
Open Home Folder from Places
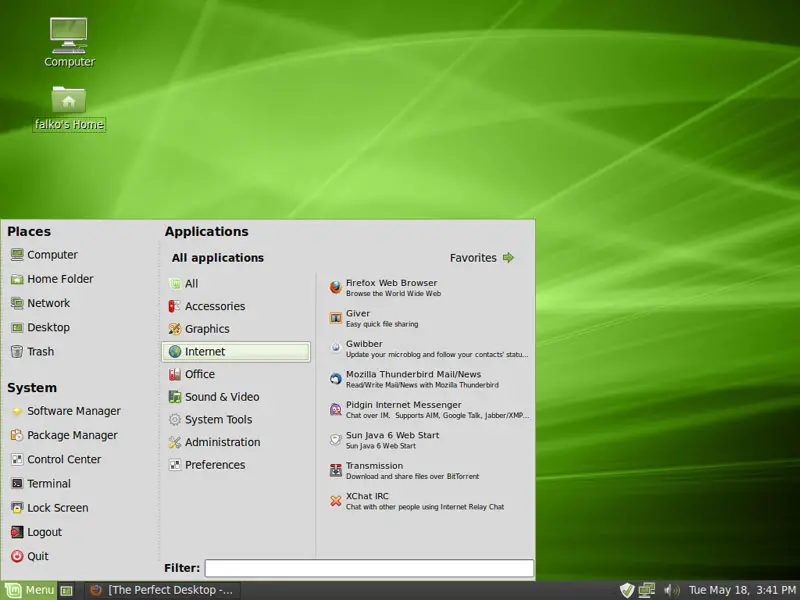[x=52, y=279]
